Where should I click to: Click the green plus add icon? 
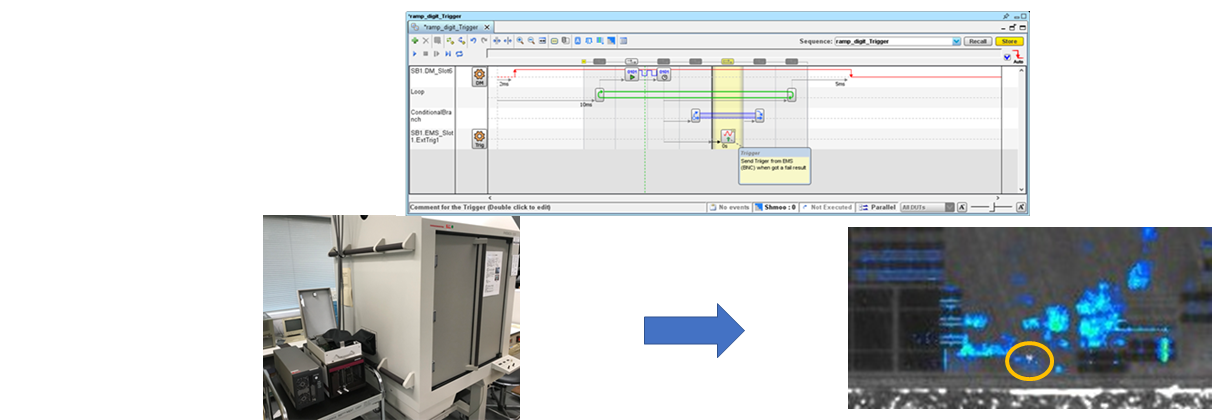tap(414, 41)
